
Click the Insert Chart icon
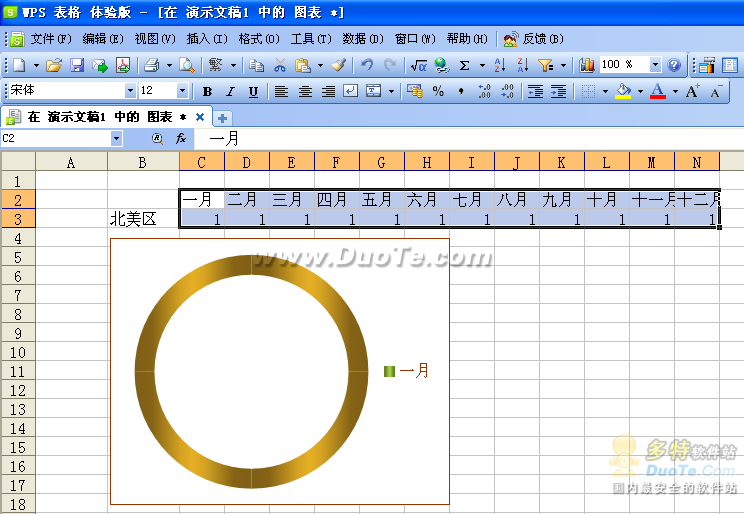[x=587, y=65]
